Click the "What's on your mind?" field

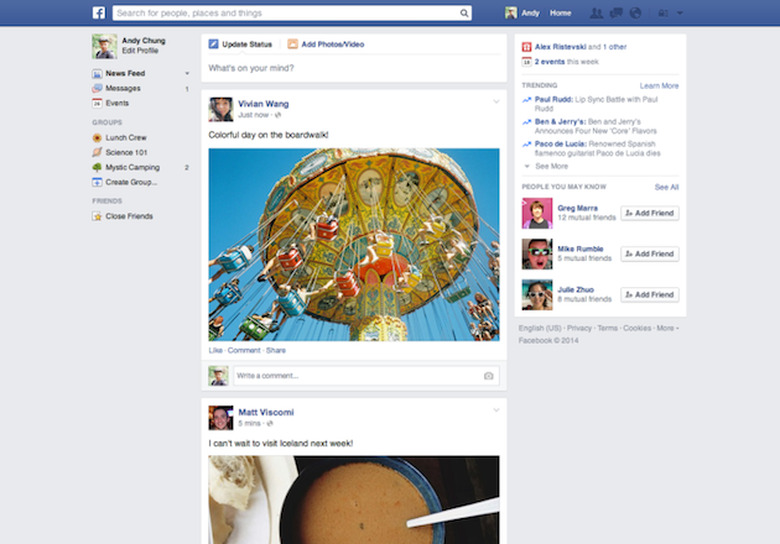coord(353,68)
